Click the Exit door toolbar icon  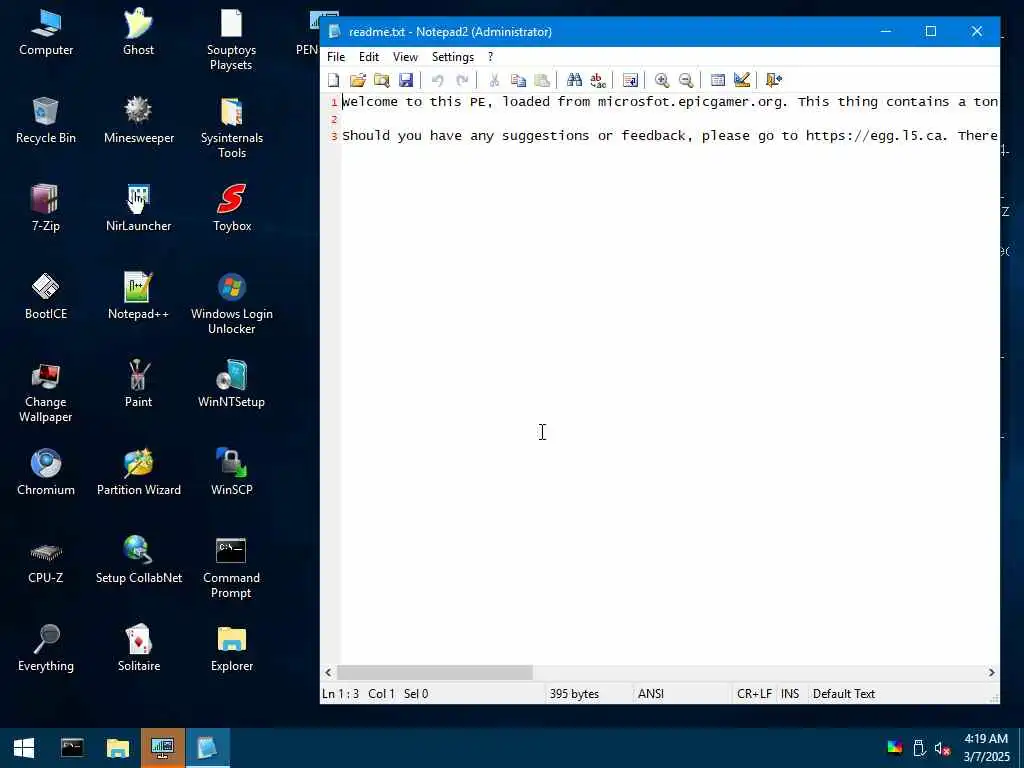(774, 80)
